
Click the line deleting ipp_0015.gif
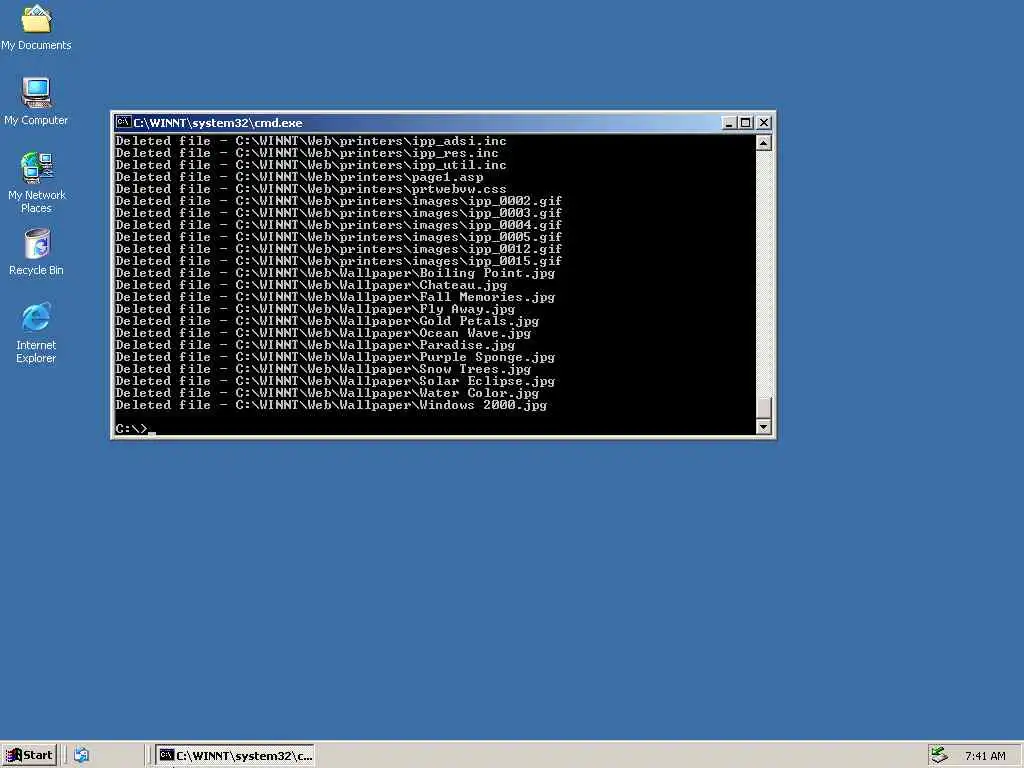point(339,261)
